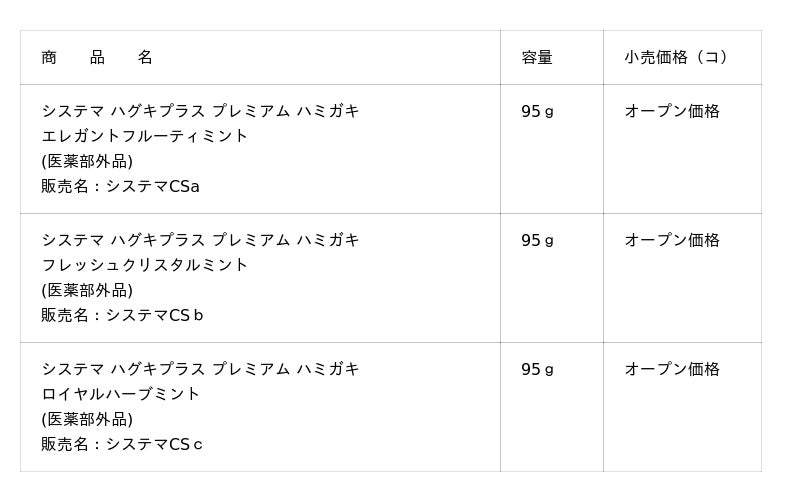Click オープン価格 in the エレガントフルーティミント row
The height and width of the screenshot is (502, 800).
(672, 111)
